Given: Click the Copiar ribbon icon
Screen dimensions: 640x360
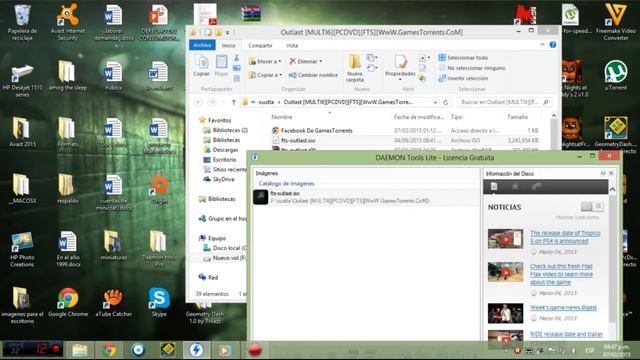Looking at the screenshot, I should 201,66.
